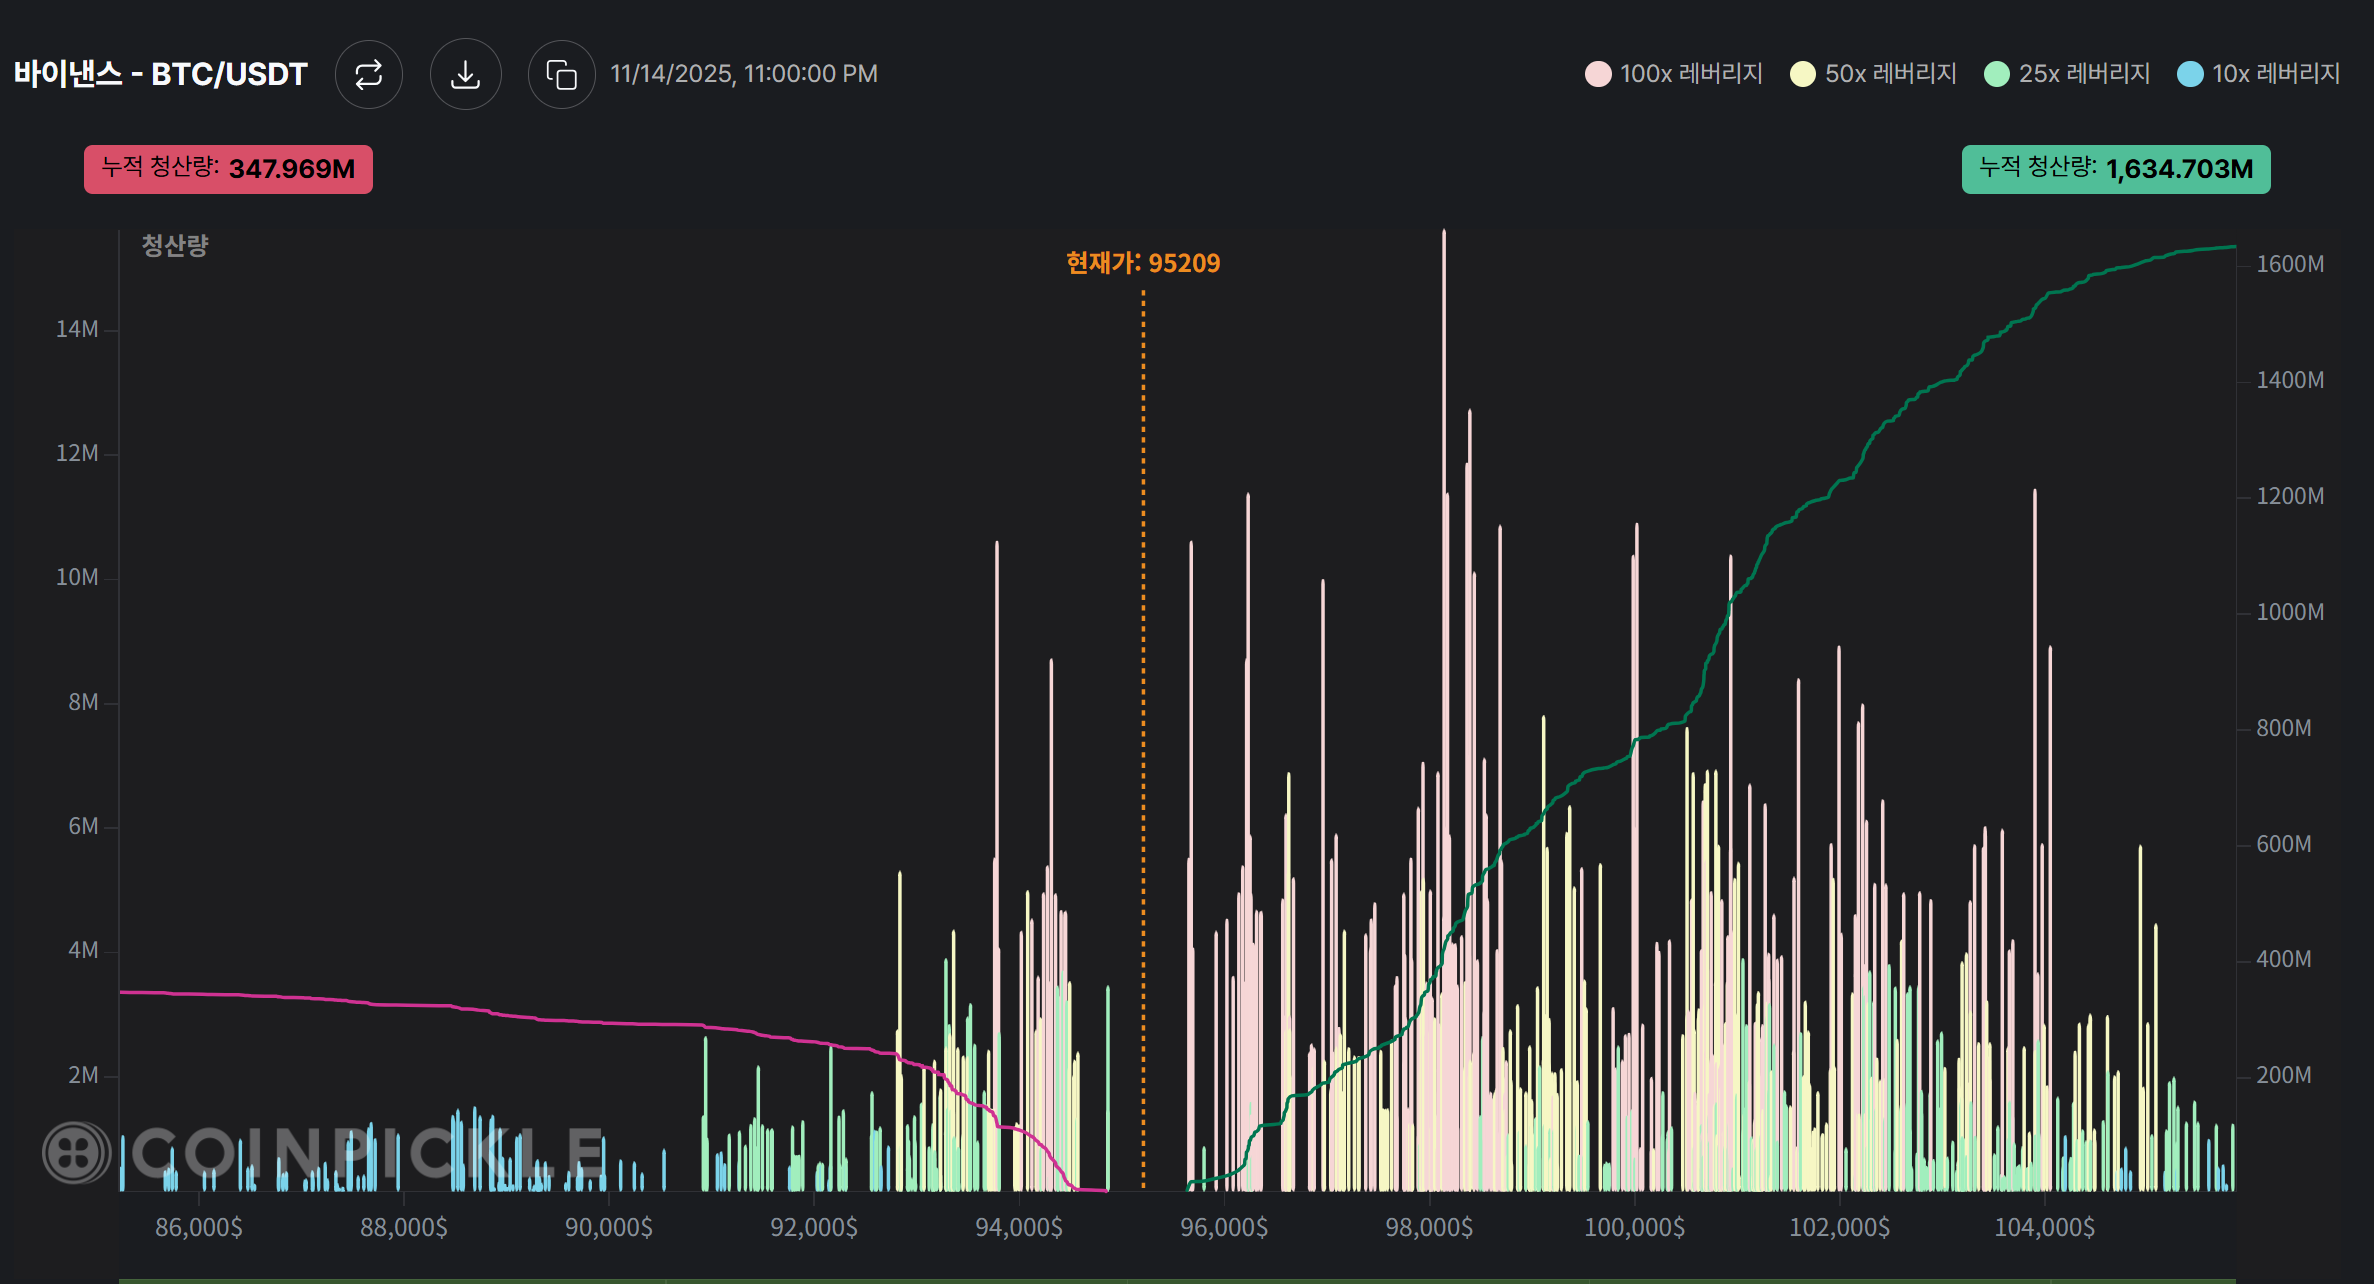This screenshot has height=1284, width=2374.
Task: Click the pink 100x legend color dot
Action: [1598, 74]
